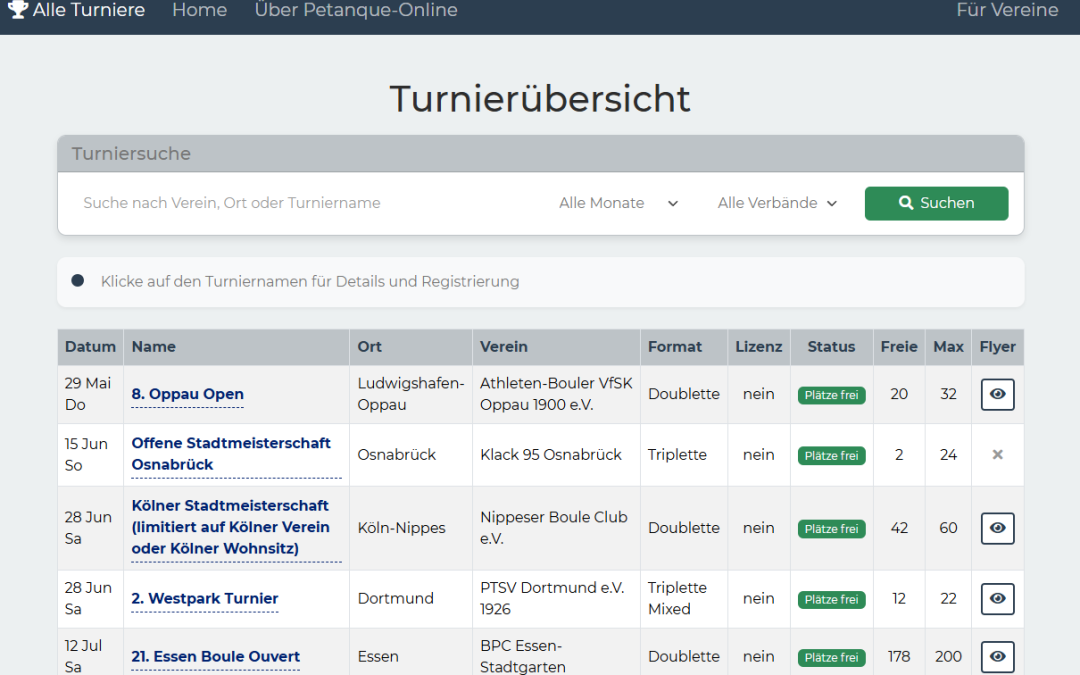Click free places value 42
The image size is (1080, 675).
click(899, 528)
